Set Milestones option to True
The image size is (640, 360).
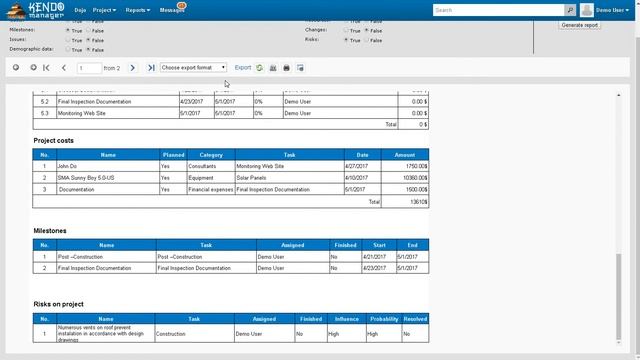click(68, 31)
